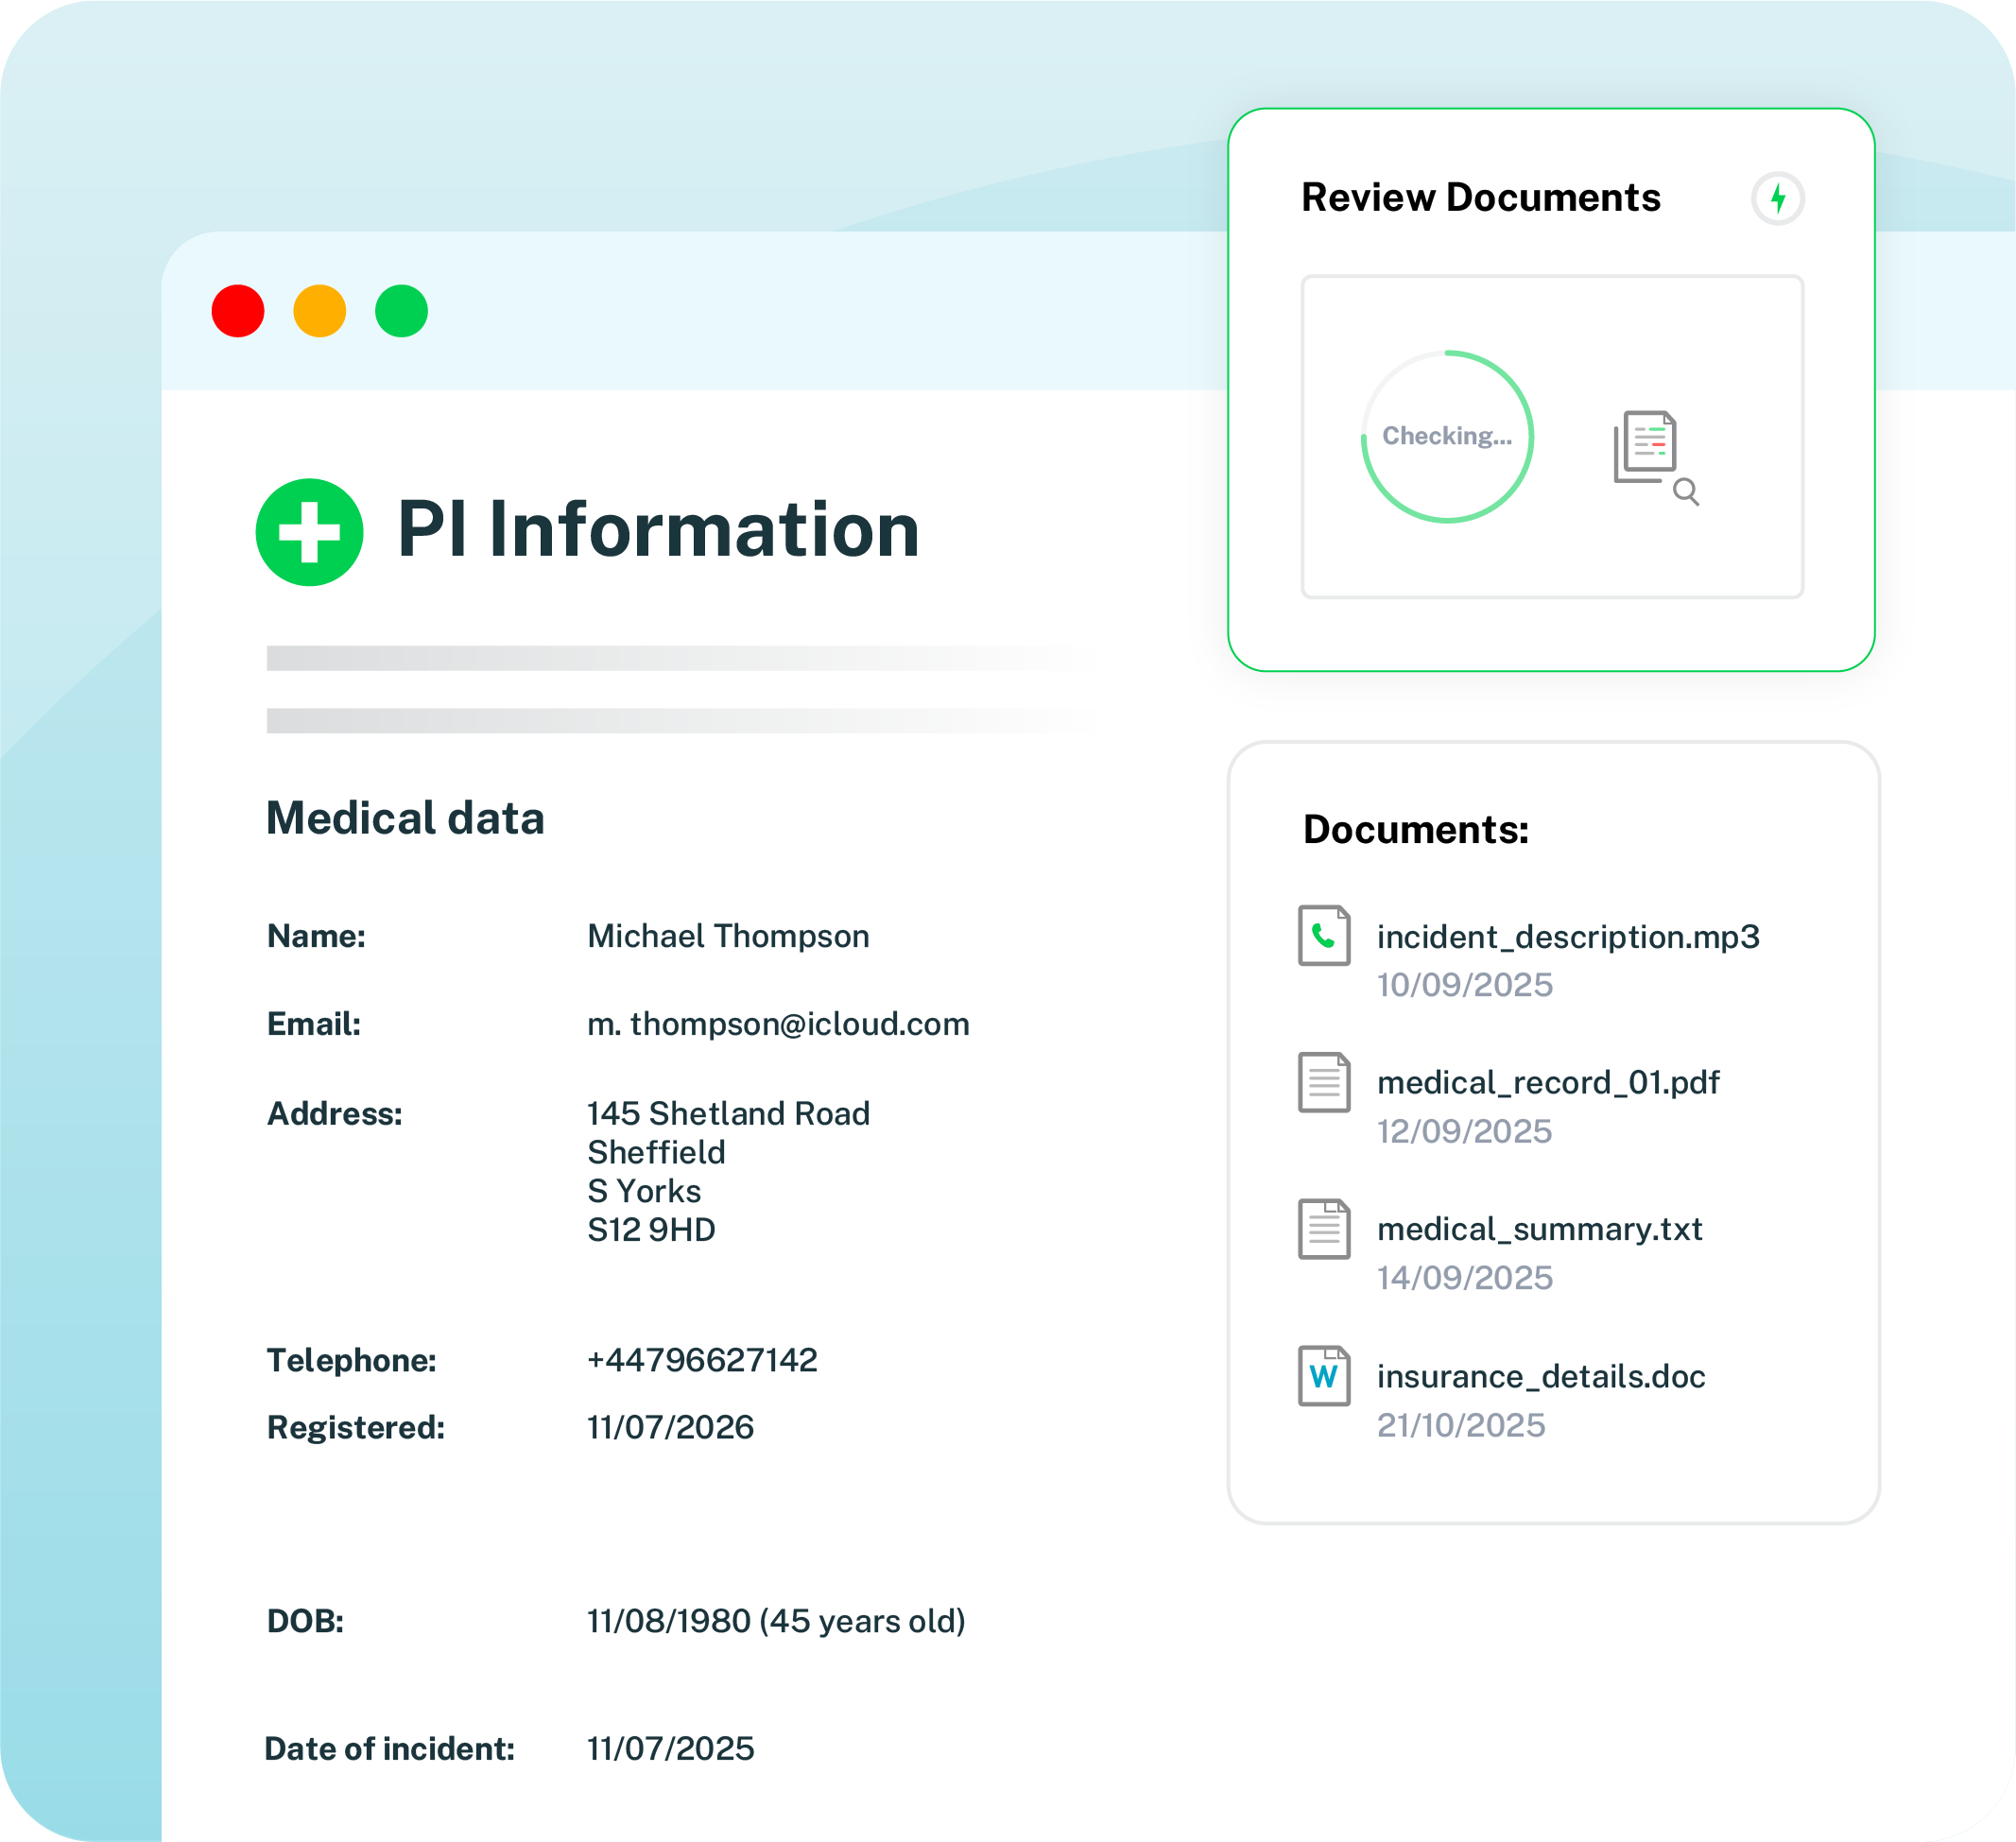Click the Word icon for insurance_details.doc
The width and height of the screenshot is (2016, 1842).
[1324, 1376]
